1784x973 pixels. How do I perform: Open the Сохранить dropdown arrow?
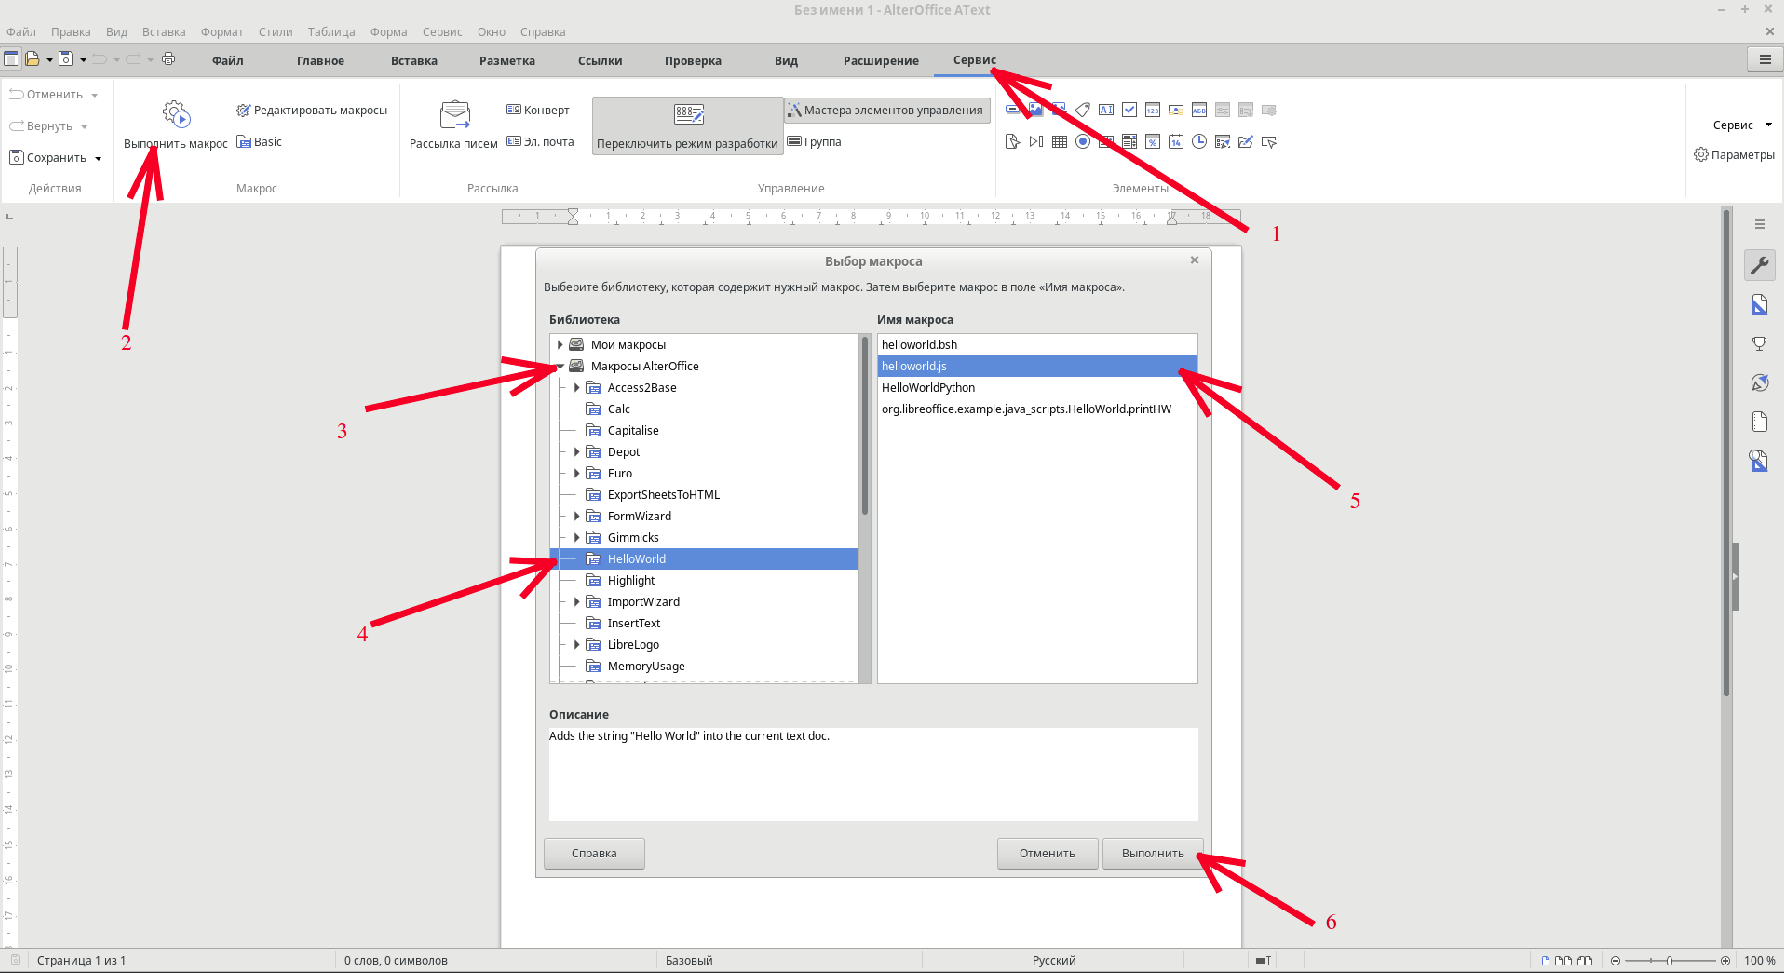click(98, 158)
